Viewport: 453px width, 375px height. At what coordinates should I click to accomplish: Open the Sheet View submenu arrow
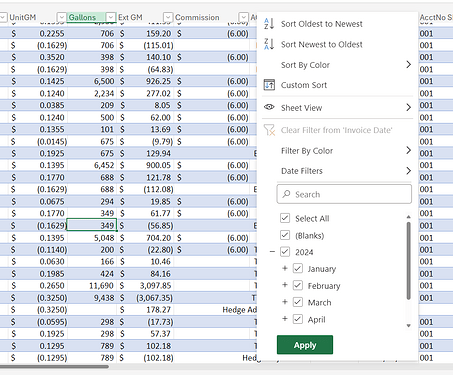(x=409, y=107)
